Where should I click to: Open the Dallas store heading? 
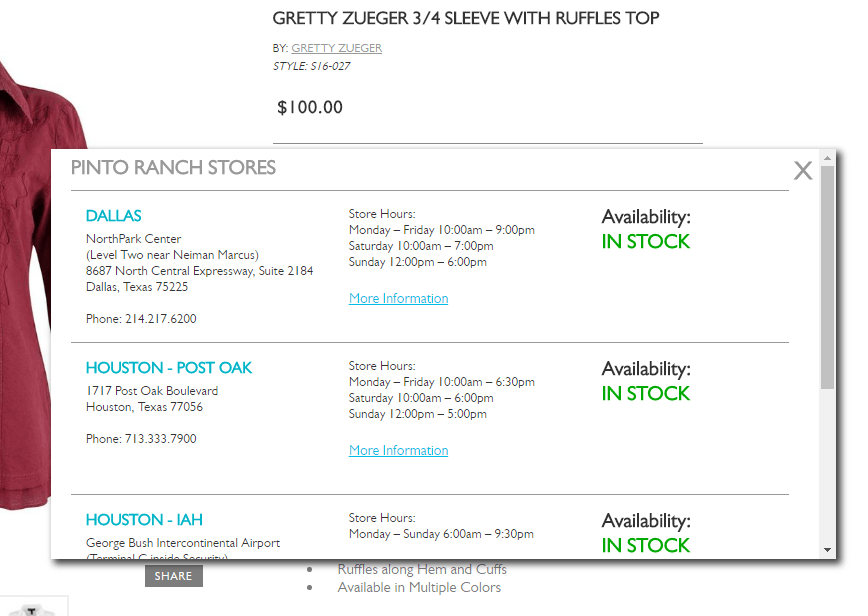[x=113, y=216]
